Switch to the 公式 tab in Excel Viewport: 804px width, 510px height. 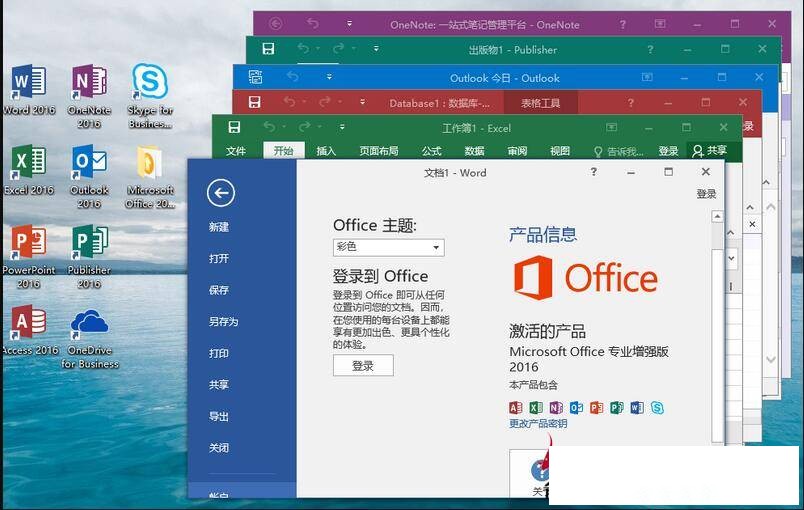pyautogui.click(x=431, y=151)
